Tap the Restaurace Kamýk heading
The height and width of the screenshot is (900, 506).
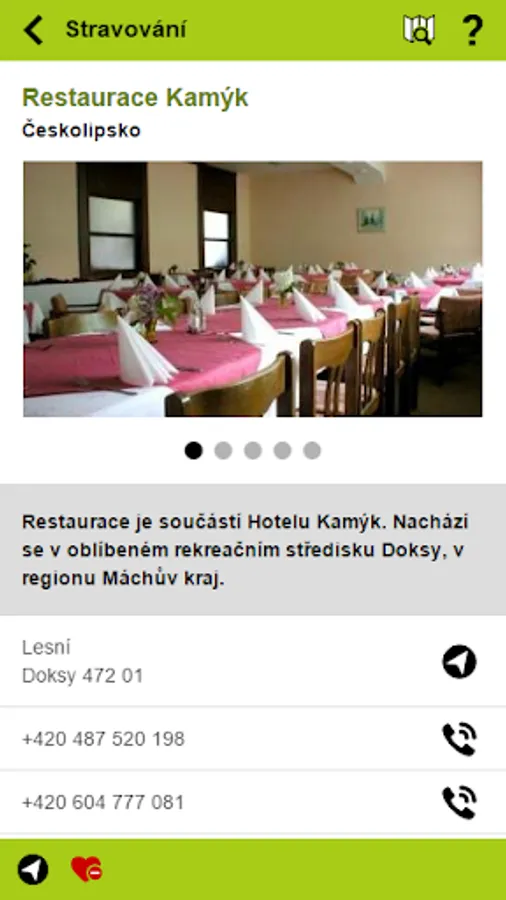point(135,98)
